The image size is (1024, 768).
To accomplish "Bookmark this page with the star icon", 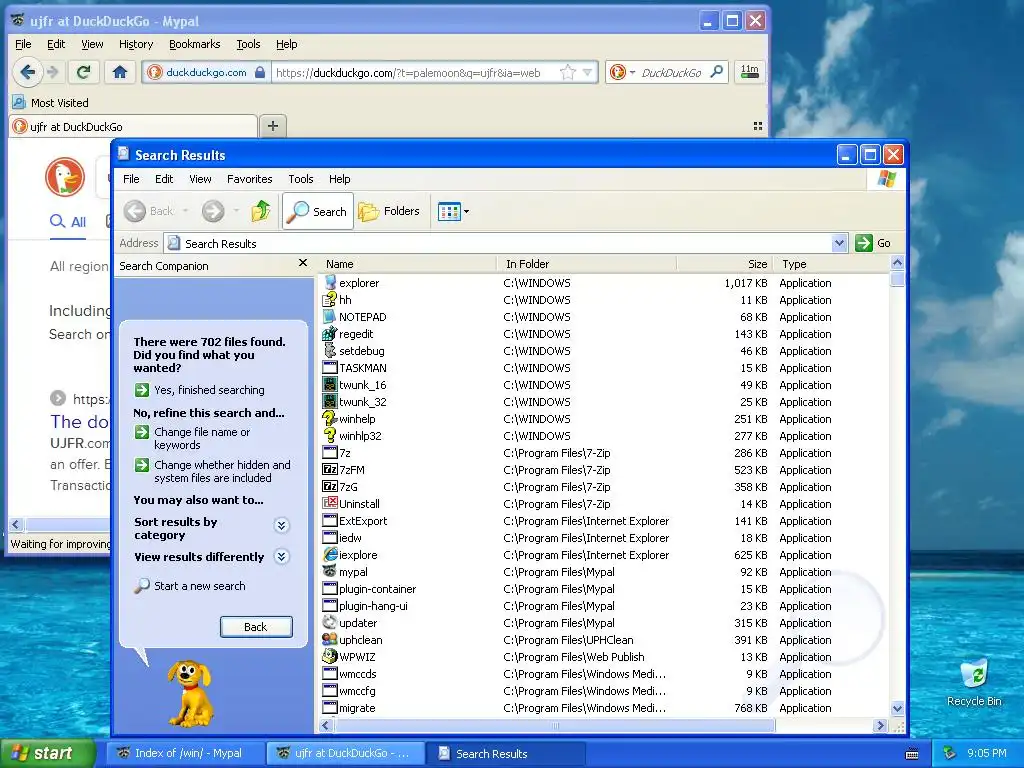I will click(x=568, y=72).
